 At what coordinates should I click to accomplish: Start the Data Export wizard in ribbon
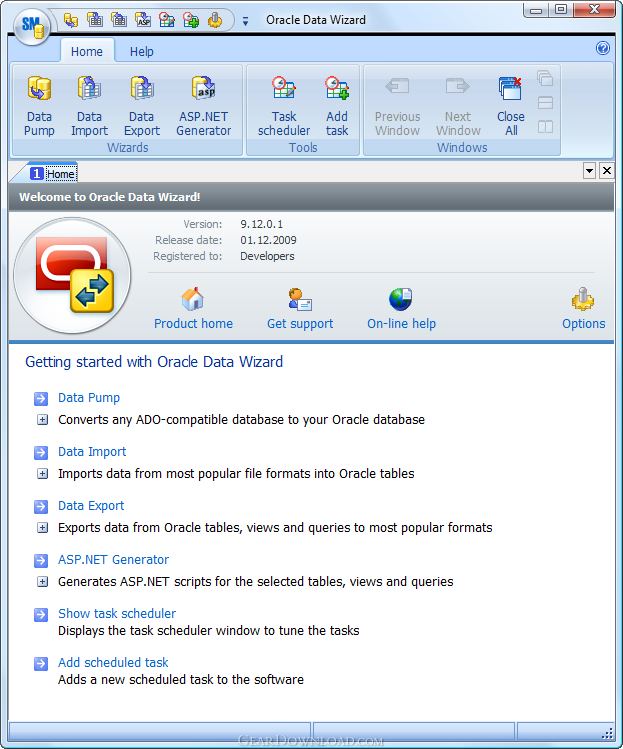(x=142, y=106)
